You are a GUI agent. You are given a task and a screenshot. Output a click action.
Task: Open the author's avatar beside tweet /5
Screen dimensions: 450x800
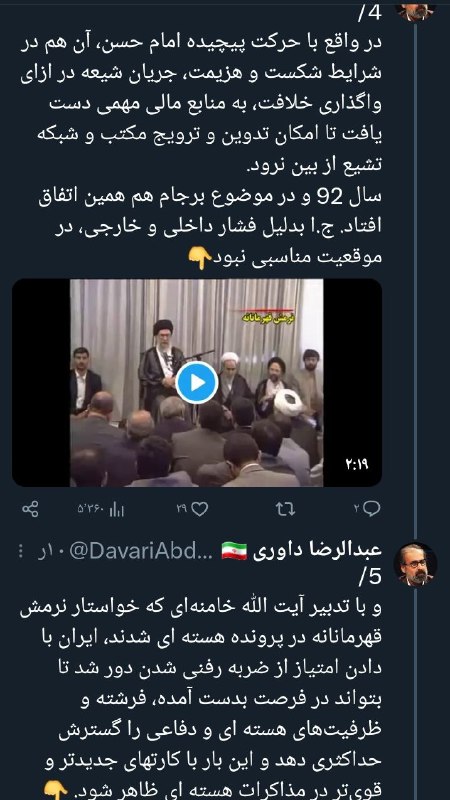coord(415,564)
